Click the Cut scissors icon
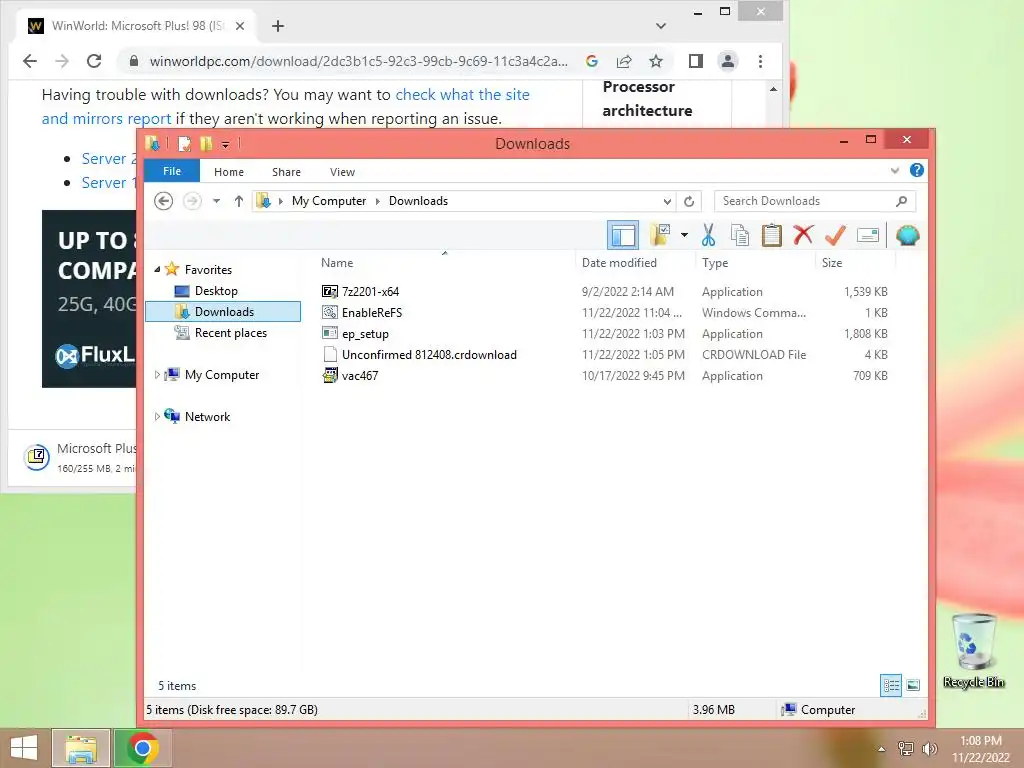The height and width of the screenshot is (768, 1024). pyautogui.click(x=708, y=235)
